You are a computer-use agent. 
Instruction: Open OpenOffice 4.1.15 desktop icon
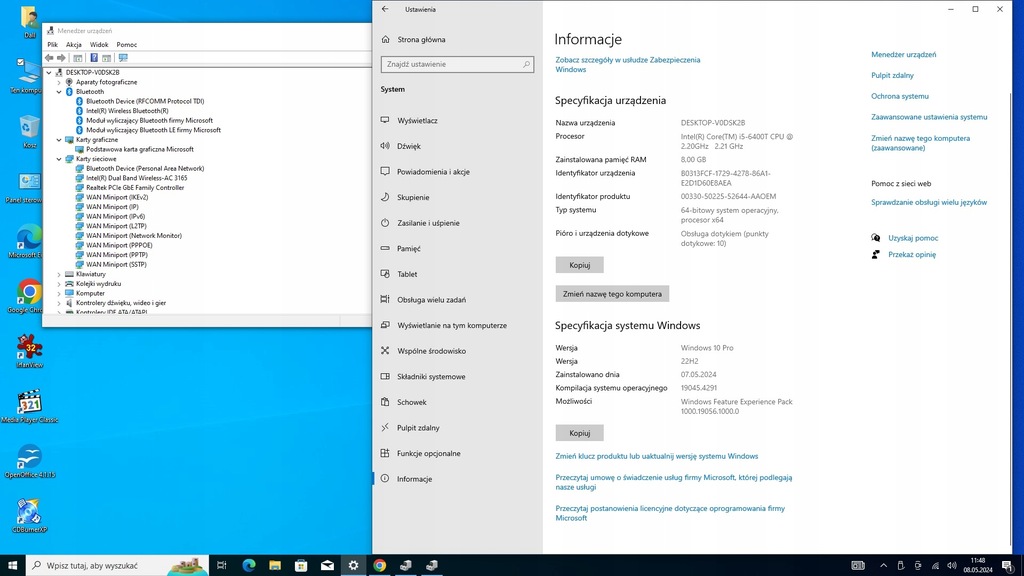click(x=29, y=461)
